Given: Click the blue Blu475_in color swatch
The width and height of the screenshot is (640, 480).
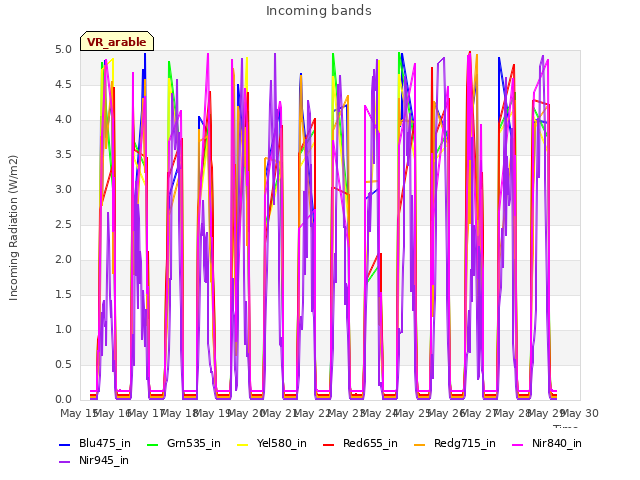Looking at the screenshot, I should click(x=64, y=444).
